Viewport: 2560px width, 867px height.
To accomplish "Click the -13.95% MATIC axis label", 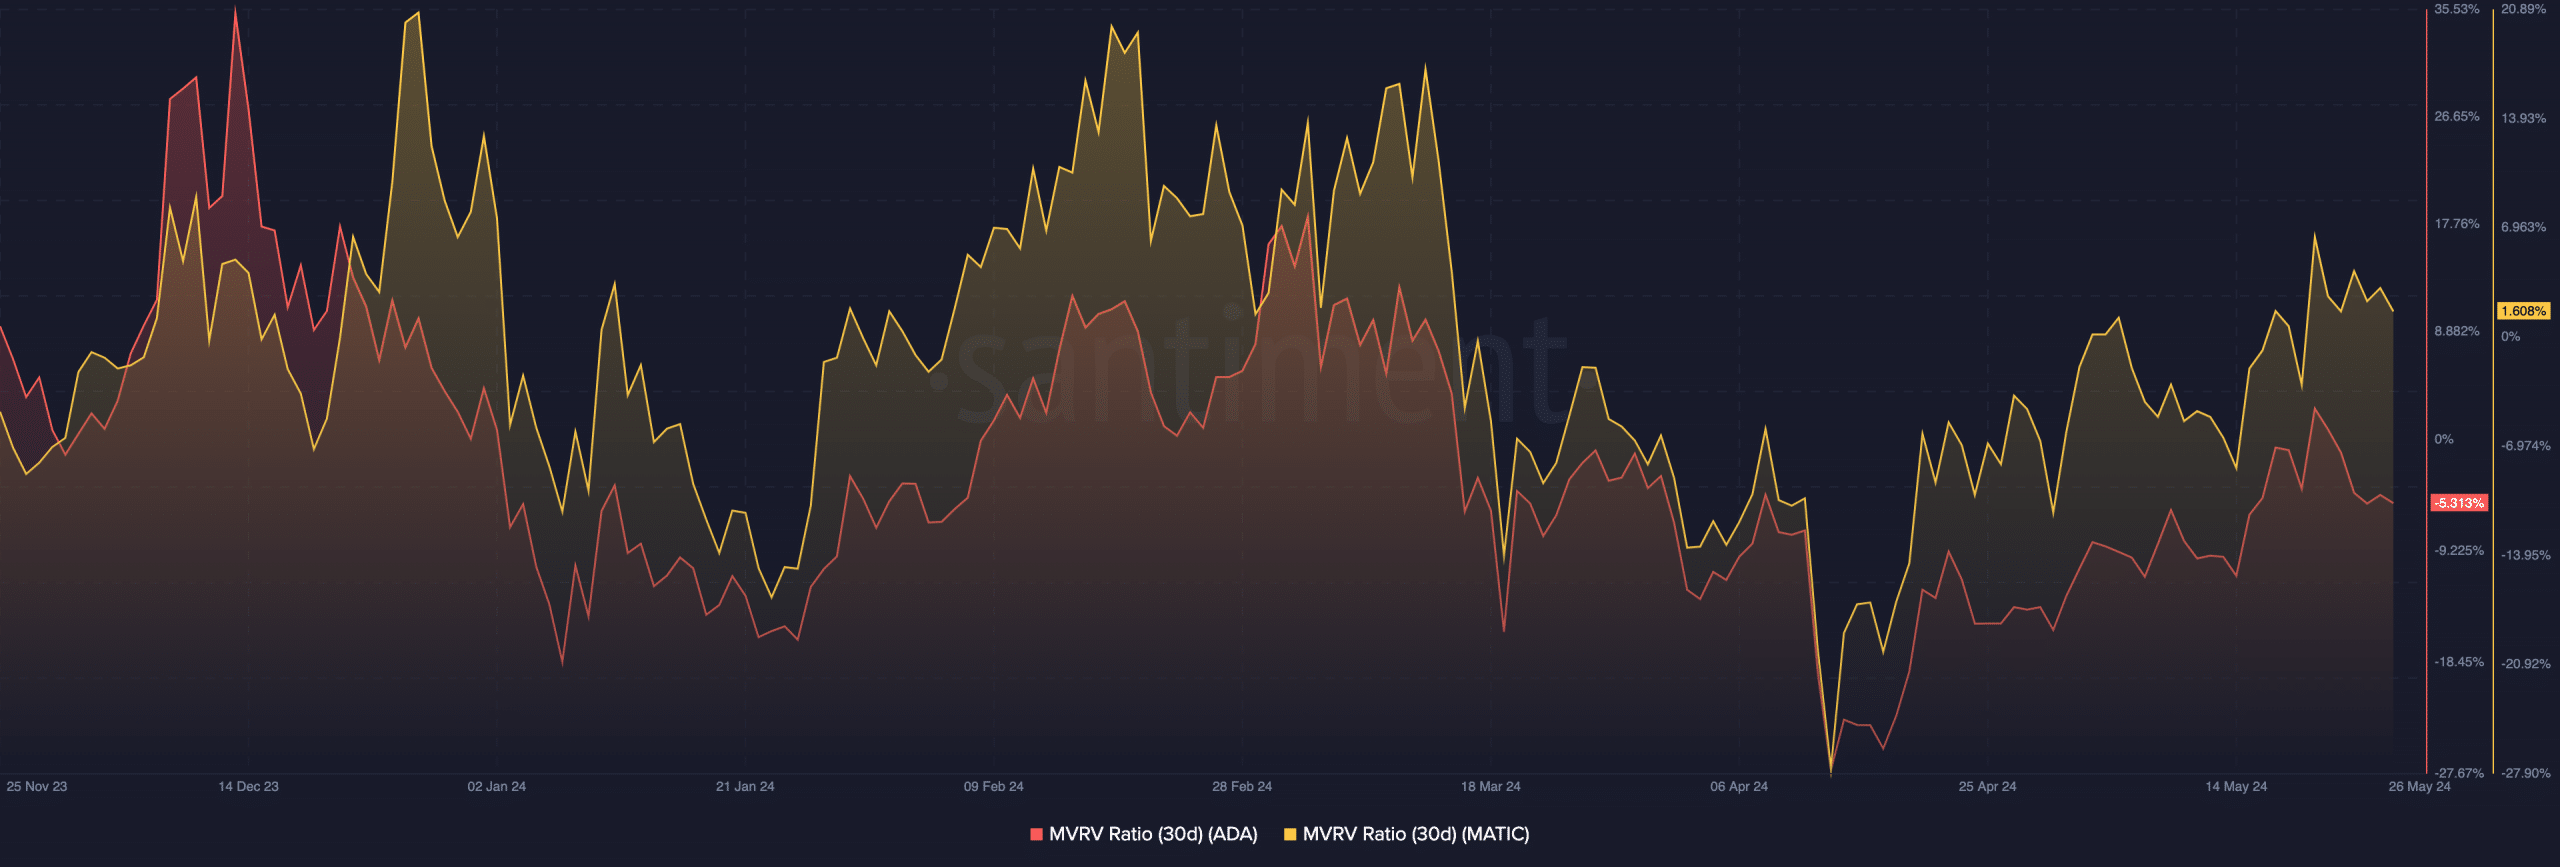I will 2525,555.
